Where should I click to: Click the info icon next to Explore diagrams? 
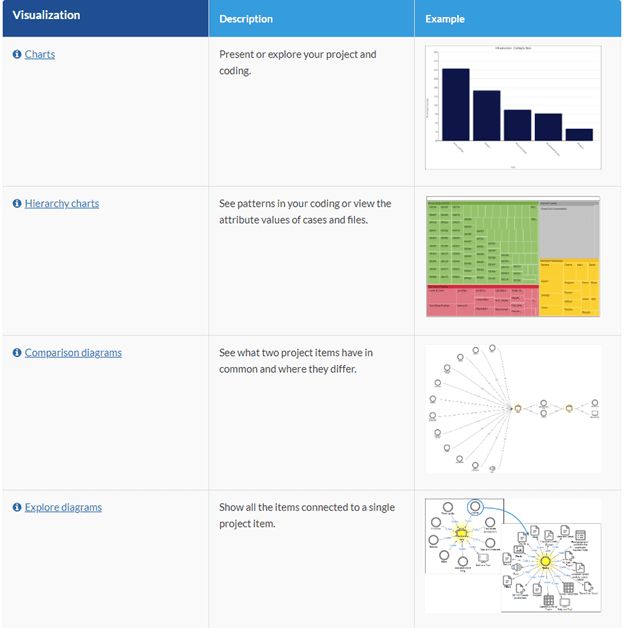tap(17, 508)
